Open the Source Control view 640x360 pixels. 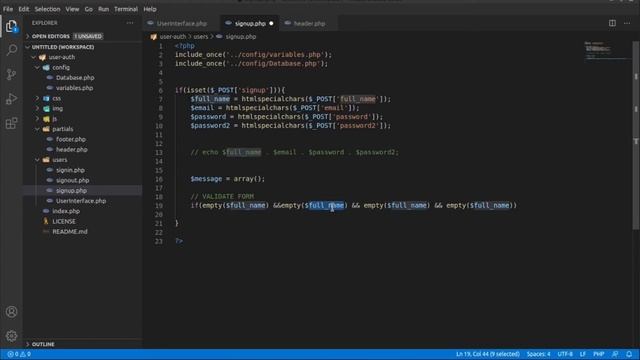tap(11, 74)
